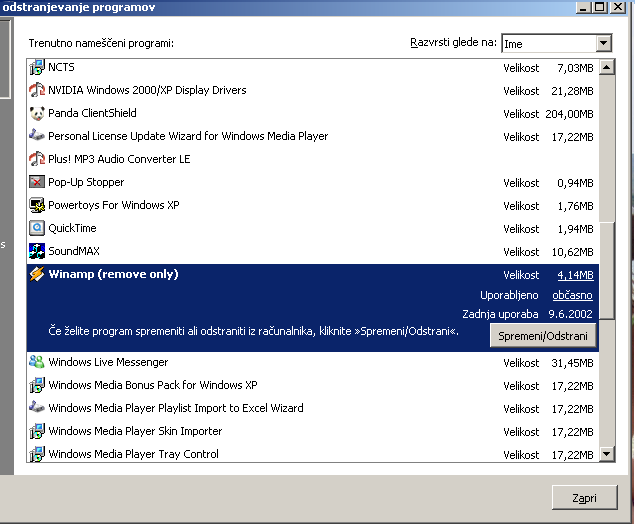Click the Plus! MP3 Audio Converter icon
The image size is (635, 526).
[x=37, y=159]
